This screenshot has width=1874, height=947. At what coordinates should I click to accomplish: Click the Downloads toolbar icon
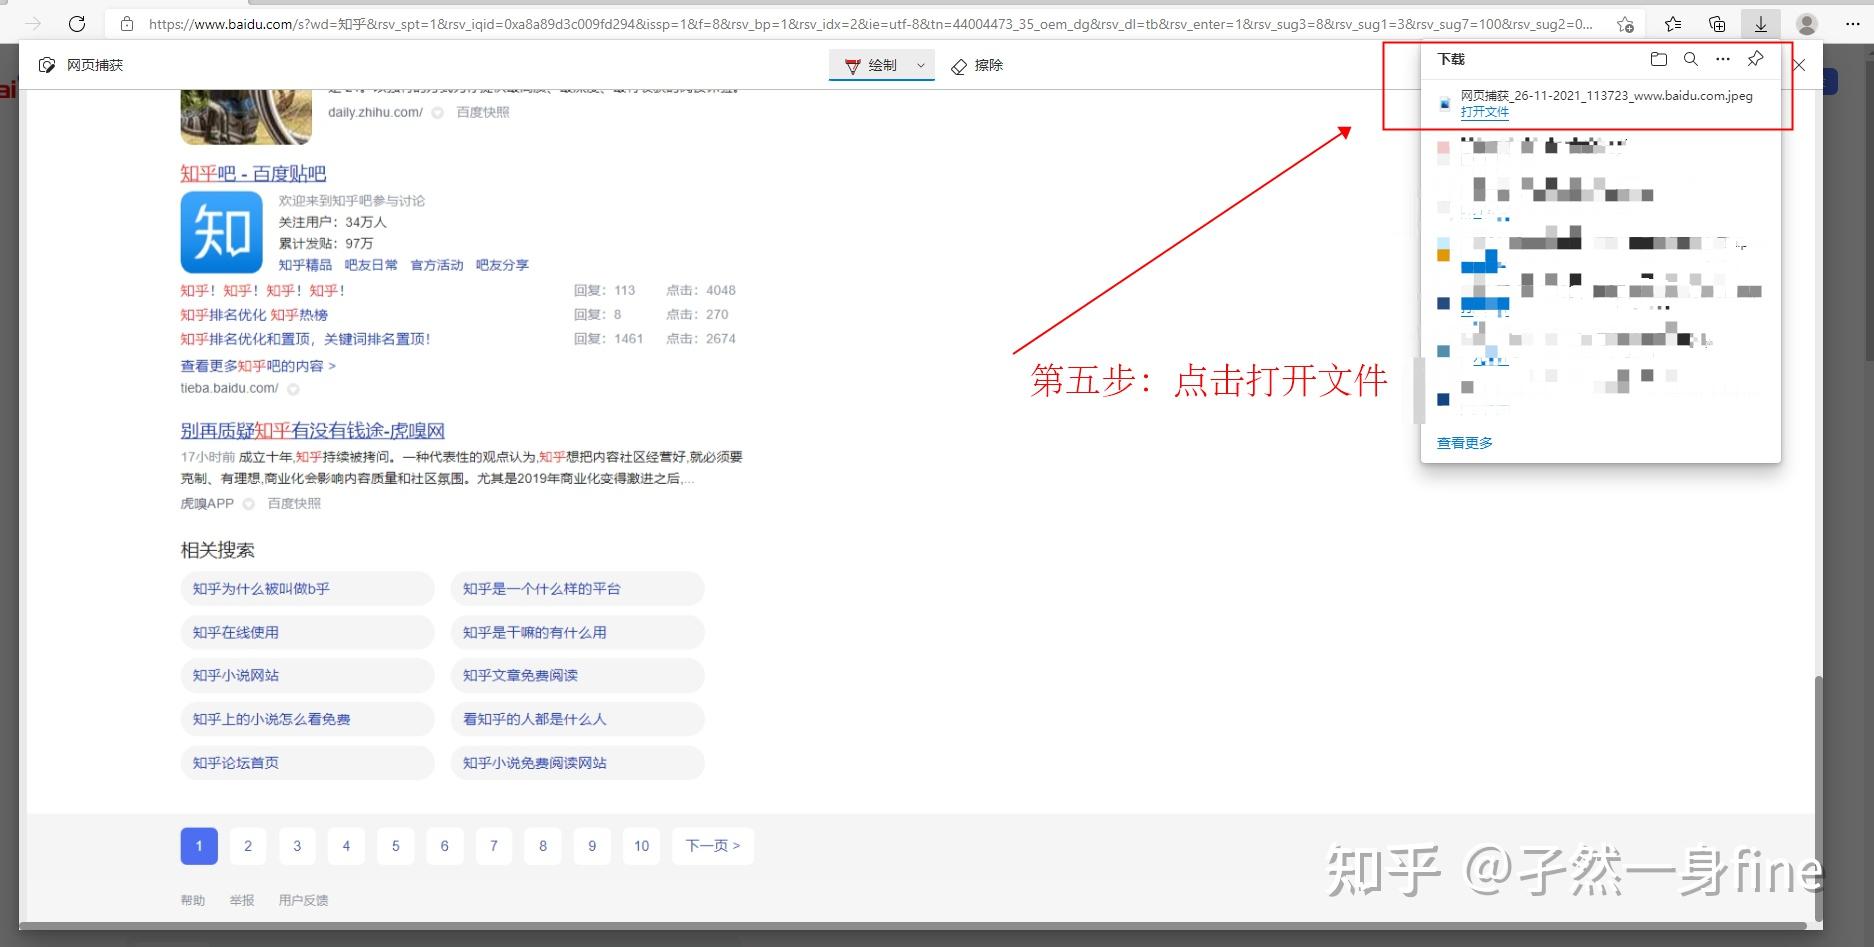(1761, 24)
